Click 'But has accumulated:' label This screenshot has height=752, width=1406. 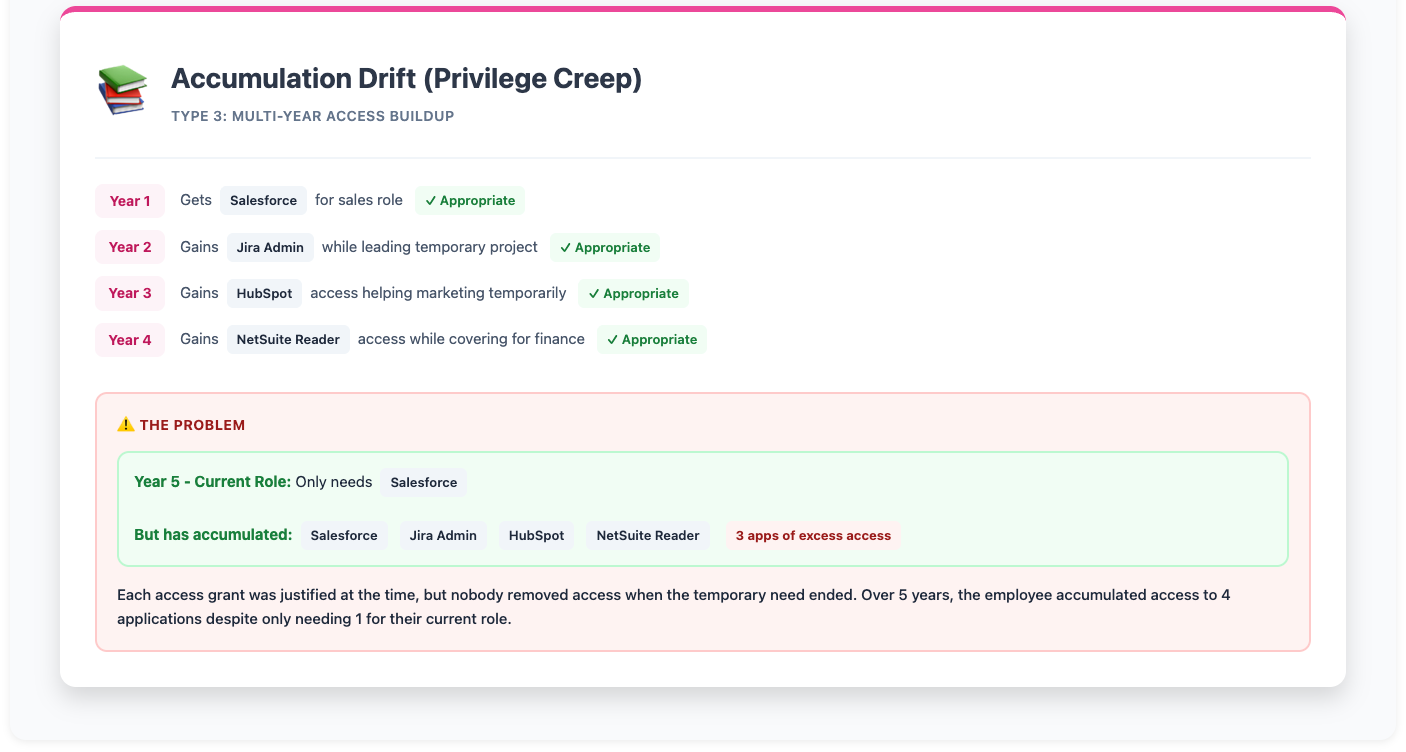coord(213,535)
